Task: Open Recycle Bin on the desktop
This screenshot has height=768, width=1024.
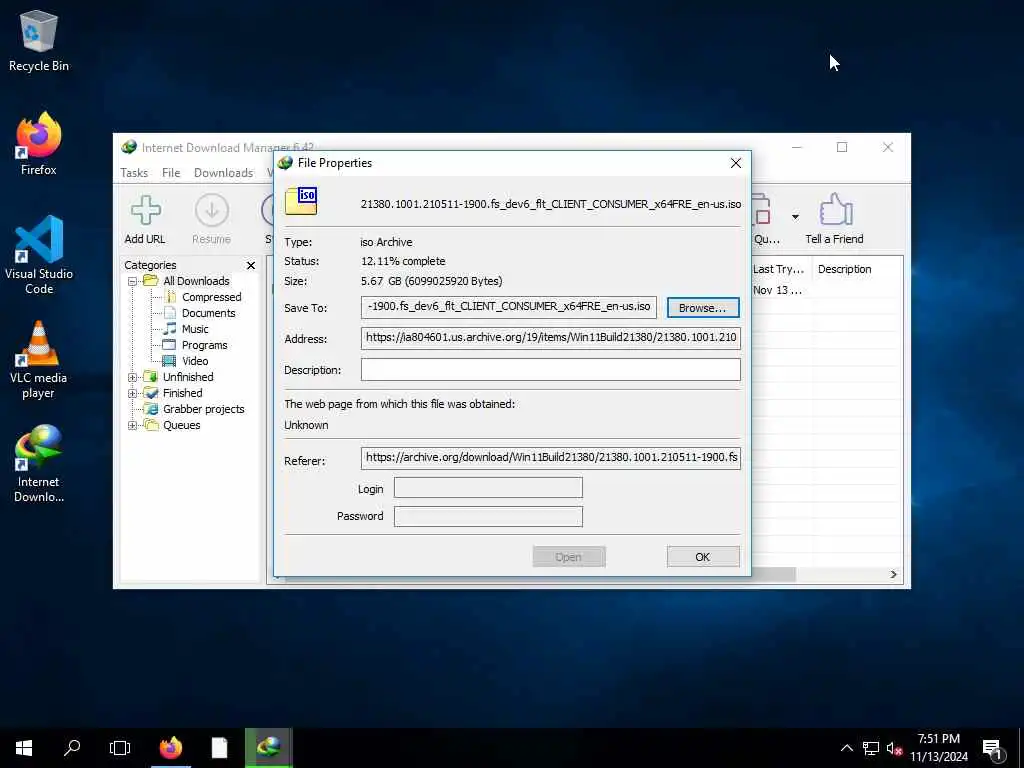Action: 39,40
